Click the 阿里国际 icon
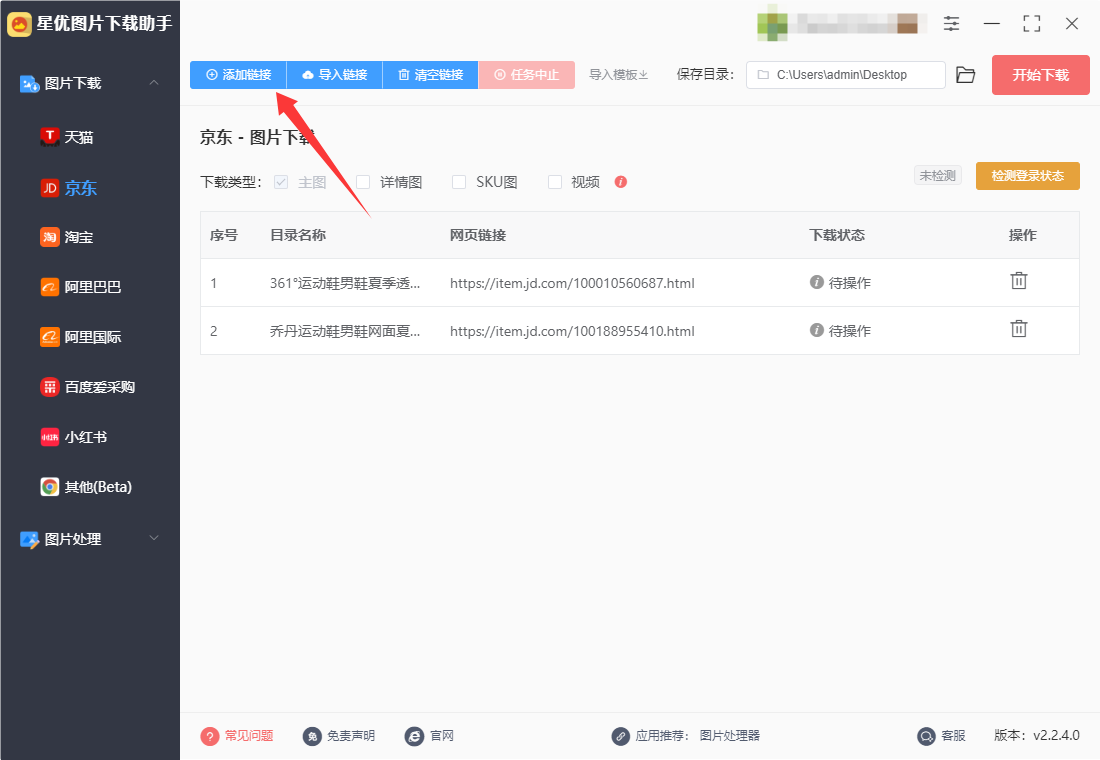 pos(49,337)
